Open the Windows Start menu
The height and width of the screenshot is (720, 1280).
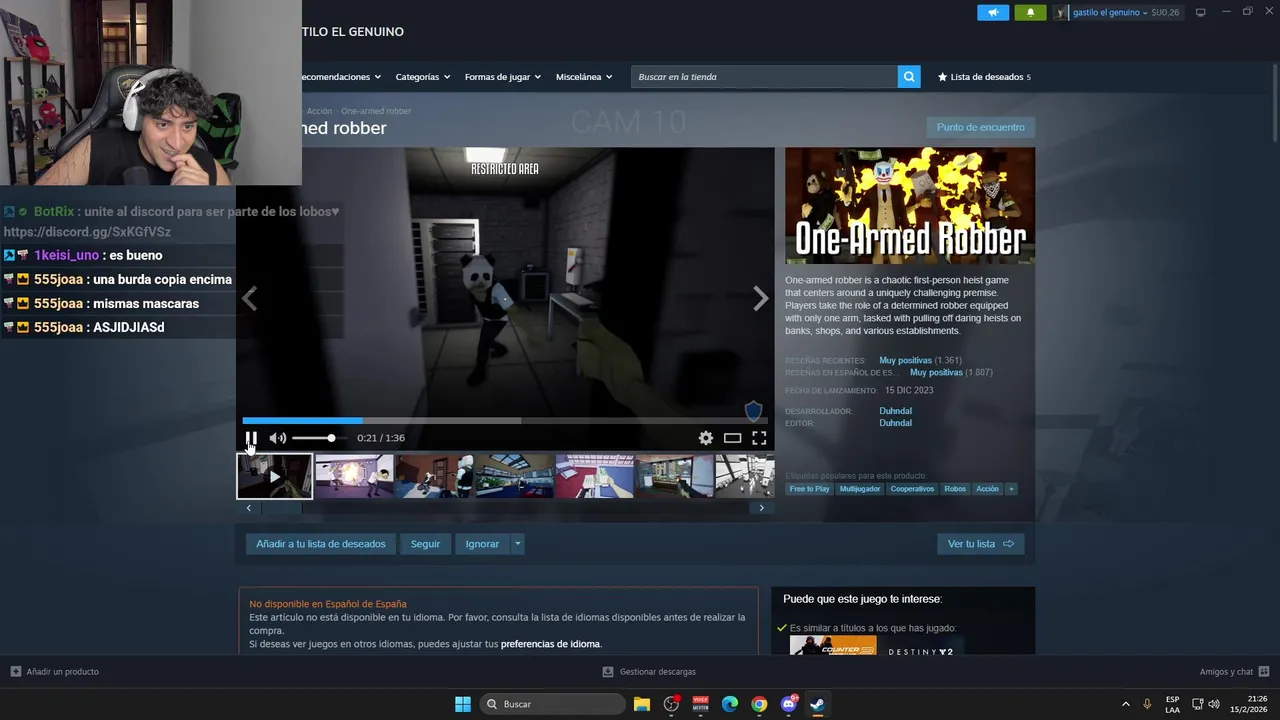463,704
